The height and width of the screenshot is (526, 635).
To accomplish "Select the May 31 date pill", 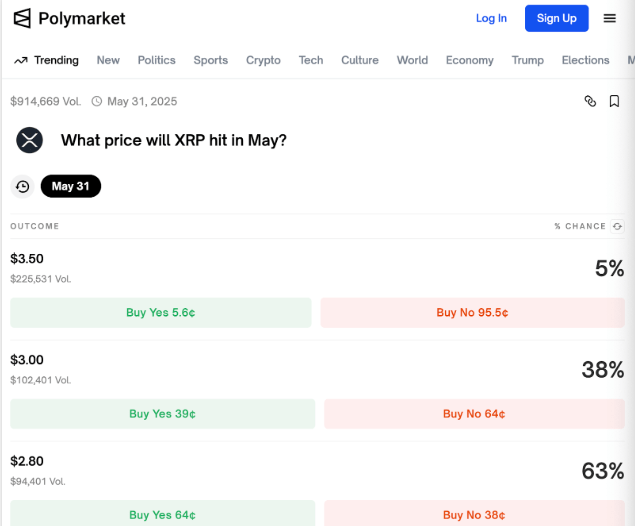I will pos(71,186).
